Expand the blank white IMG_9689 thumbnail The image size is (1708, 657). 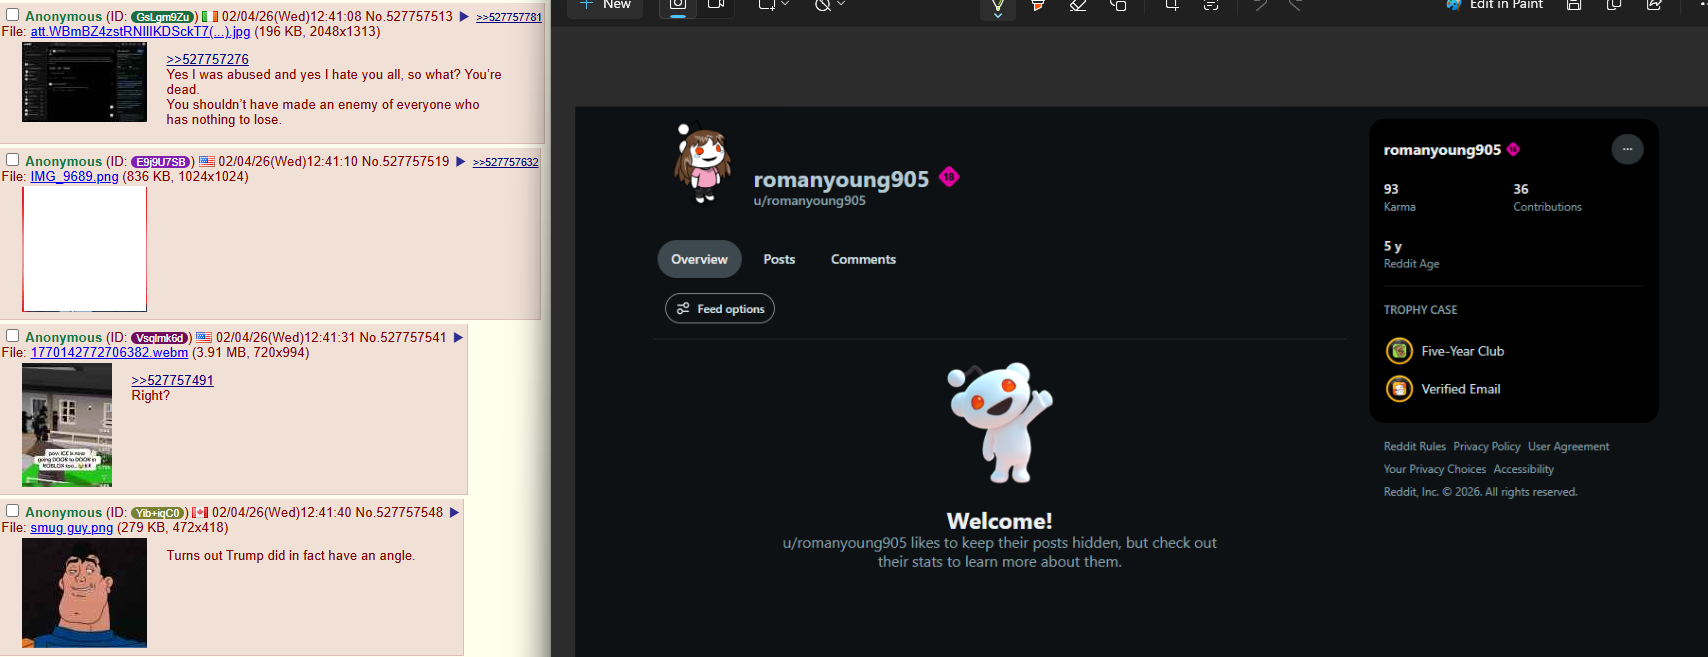[84, 249]
